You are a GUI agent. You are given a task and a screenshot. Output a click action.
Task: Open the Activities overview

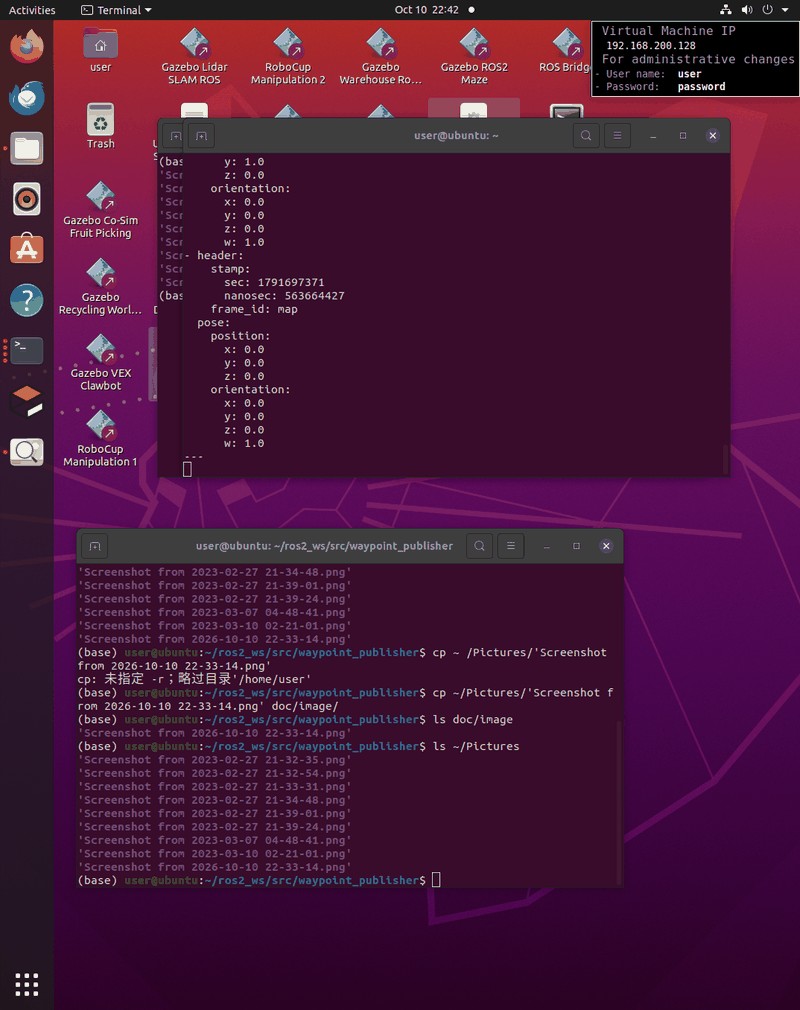tap(32, 10)
